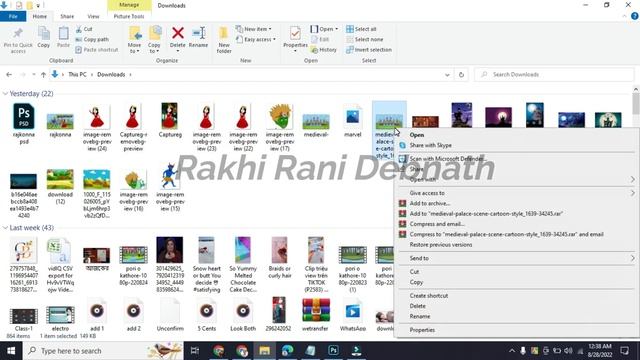Click Copy path in ribbon
Viewport: 640px width, 360px height.
tap(92, 39)
